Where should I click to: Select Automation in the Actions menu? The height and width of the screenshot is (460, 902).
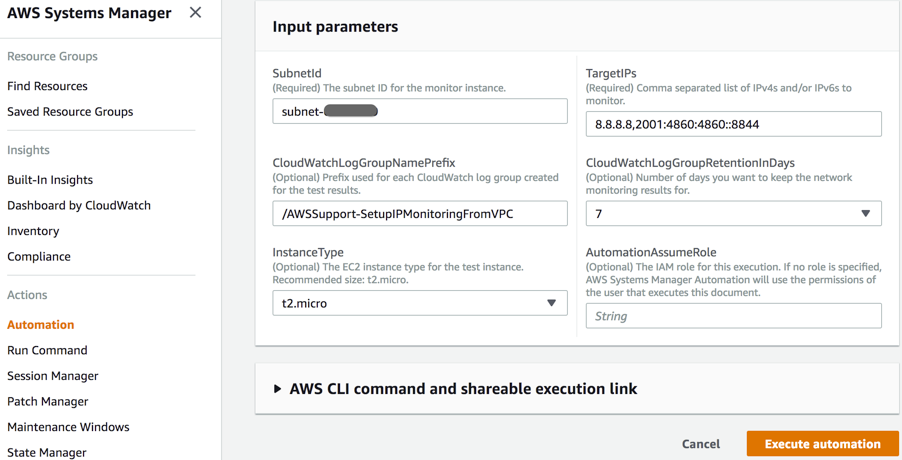coord(41,325)
